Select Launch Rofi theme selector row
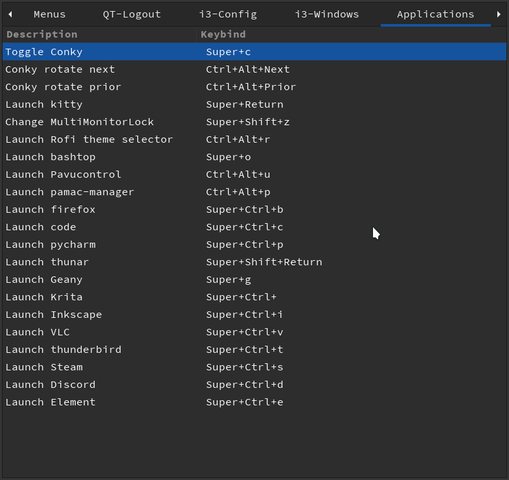 coord(254,139)
